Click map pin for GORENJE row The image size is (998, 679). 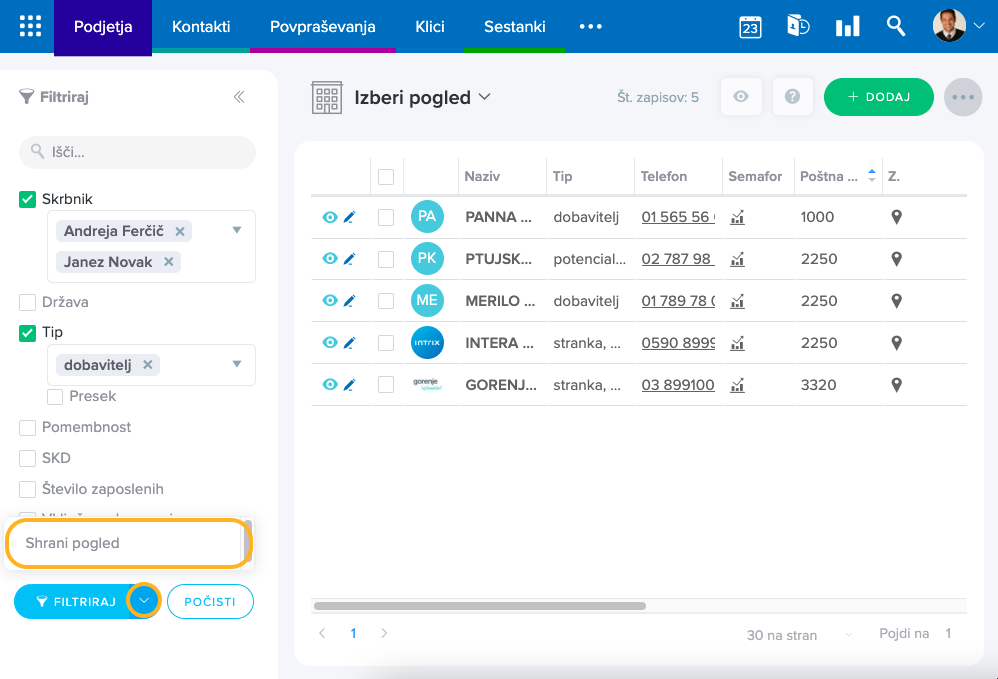(x=897, y=385)
